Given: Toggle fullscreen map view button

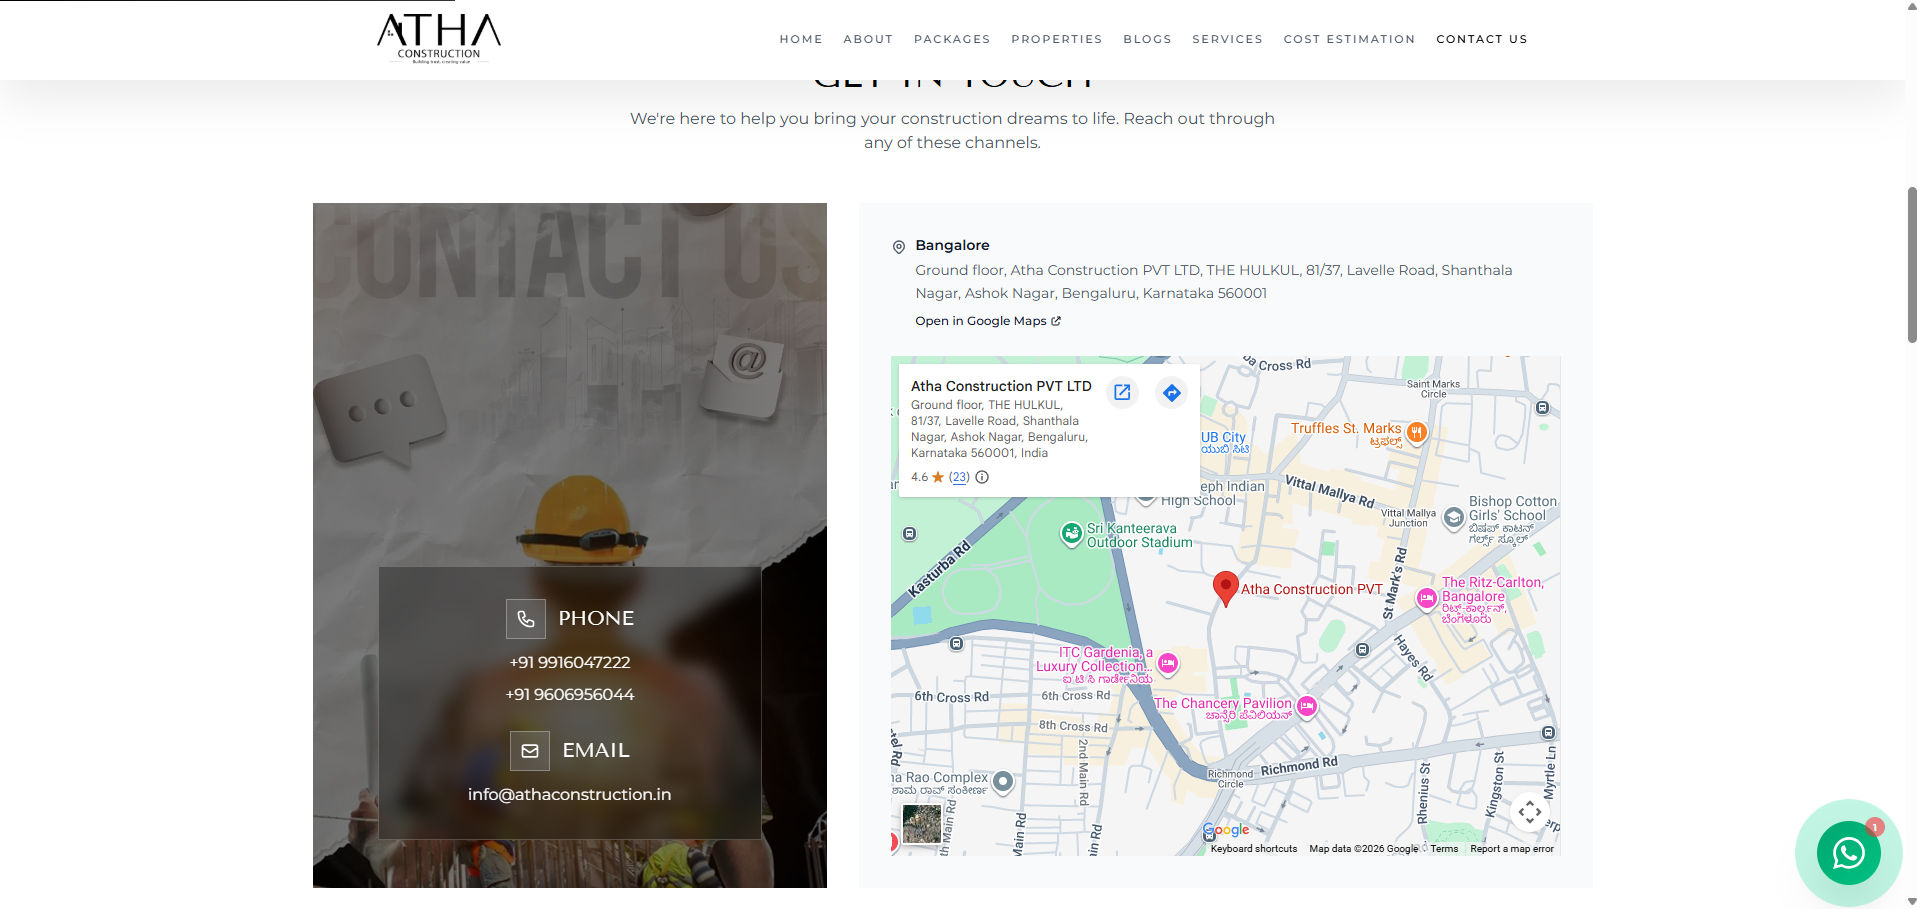Looking at the screenshot, I should 1529,812.
